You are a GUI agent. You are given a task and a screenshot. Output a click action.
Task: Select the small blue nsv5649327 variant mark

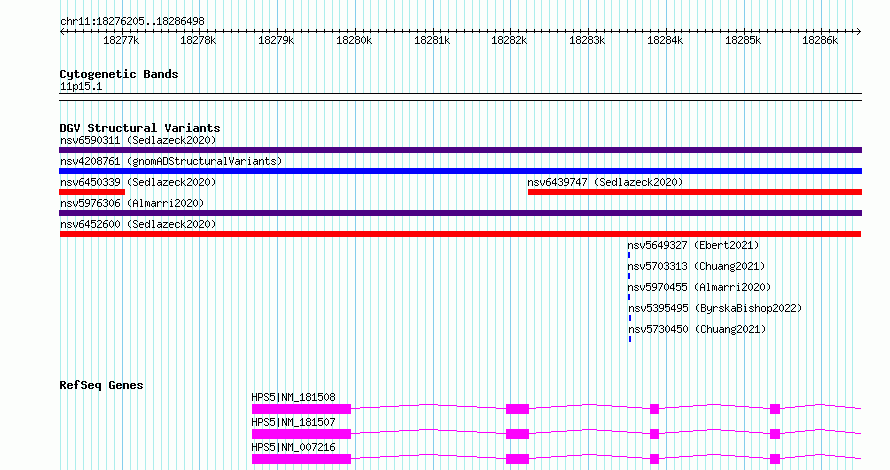pyautogui.click(x=629, y=255)
